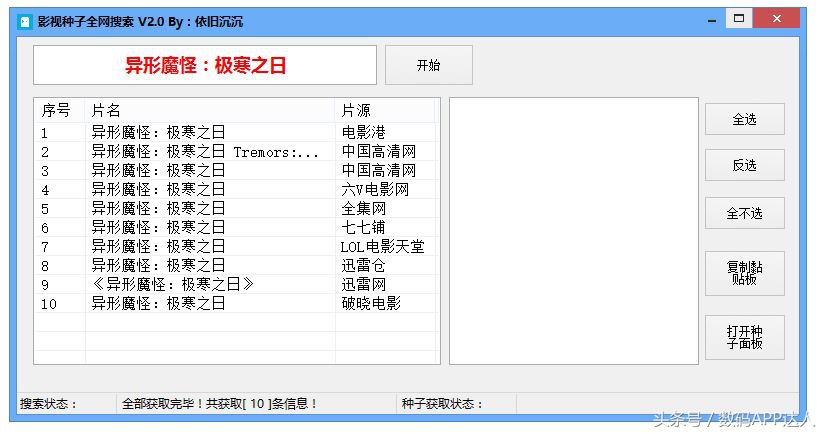The height and width of the screenshot is (434, 826).
Task: Click the 搜索状态 status label
Action: [48, 404]
